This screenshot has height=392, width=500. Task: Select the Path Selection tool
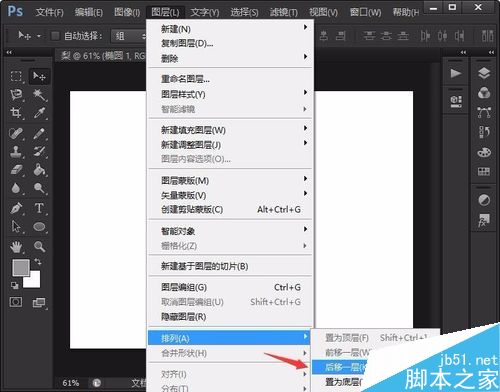(16, 227)
